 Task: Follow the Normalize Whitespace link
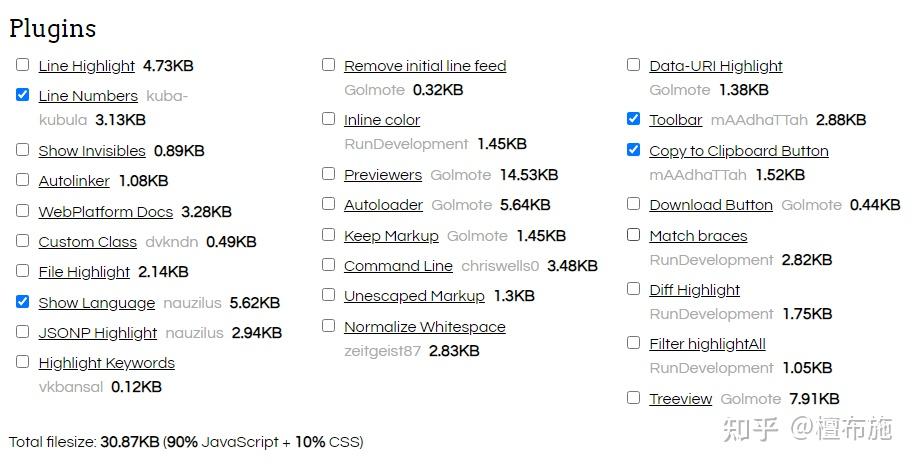(424, 327)
